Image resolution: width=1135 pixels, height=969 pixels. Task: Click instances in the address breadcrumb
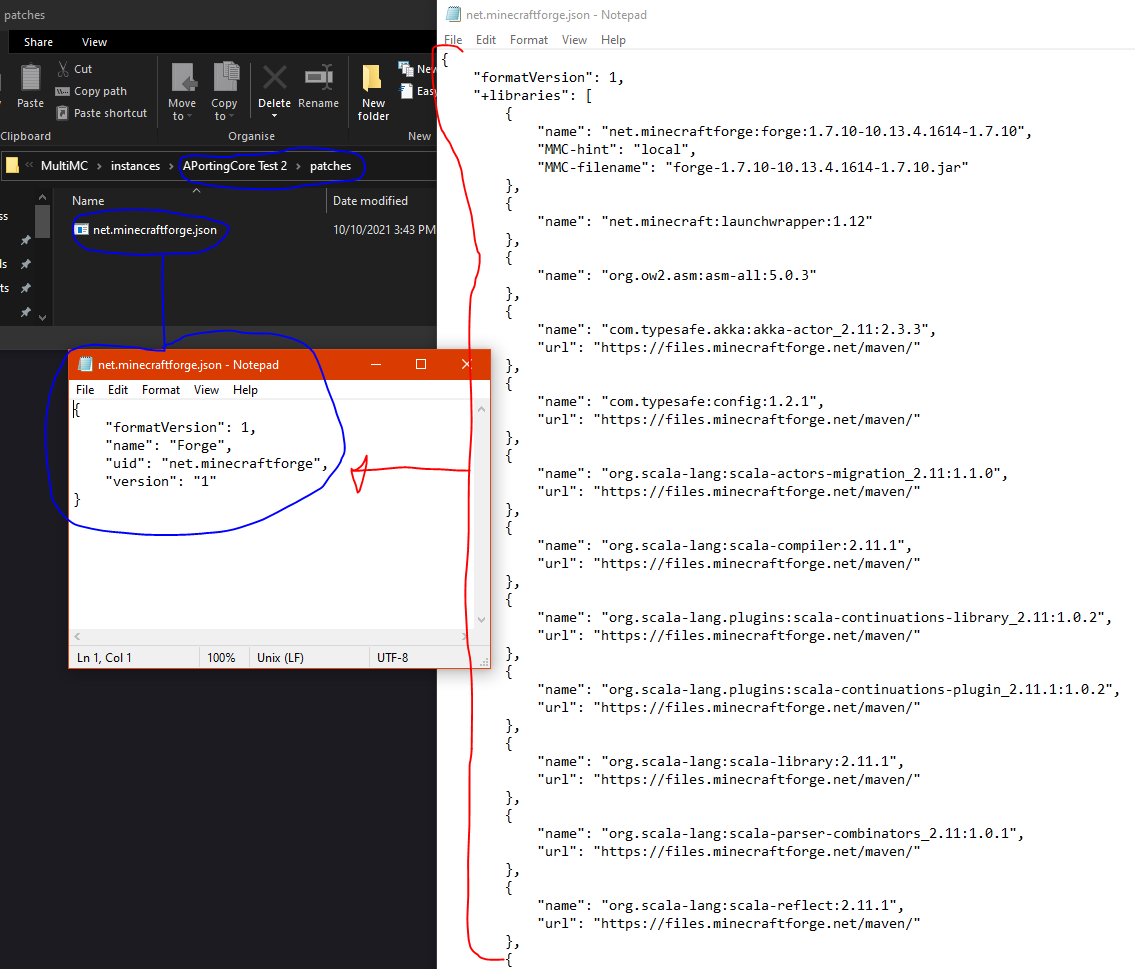point(135,166)
